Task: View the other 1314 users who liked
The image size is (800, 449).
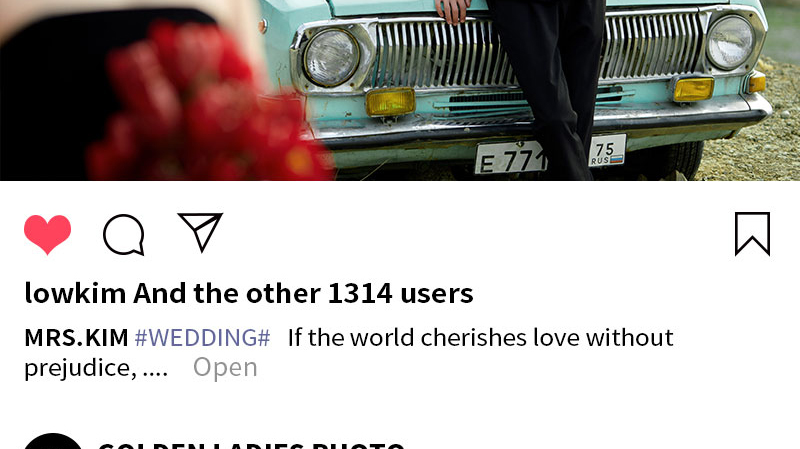Action: click(304, 293)
